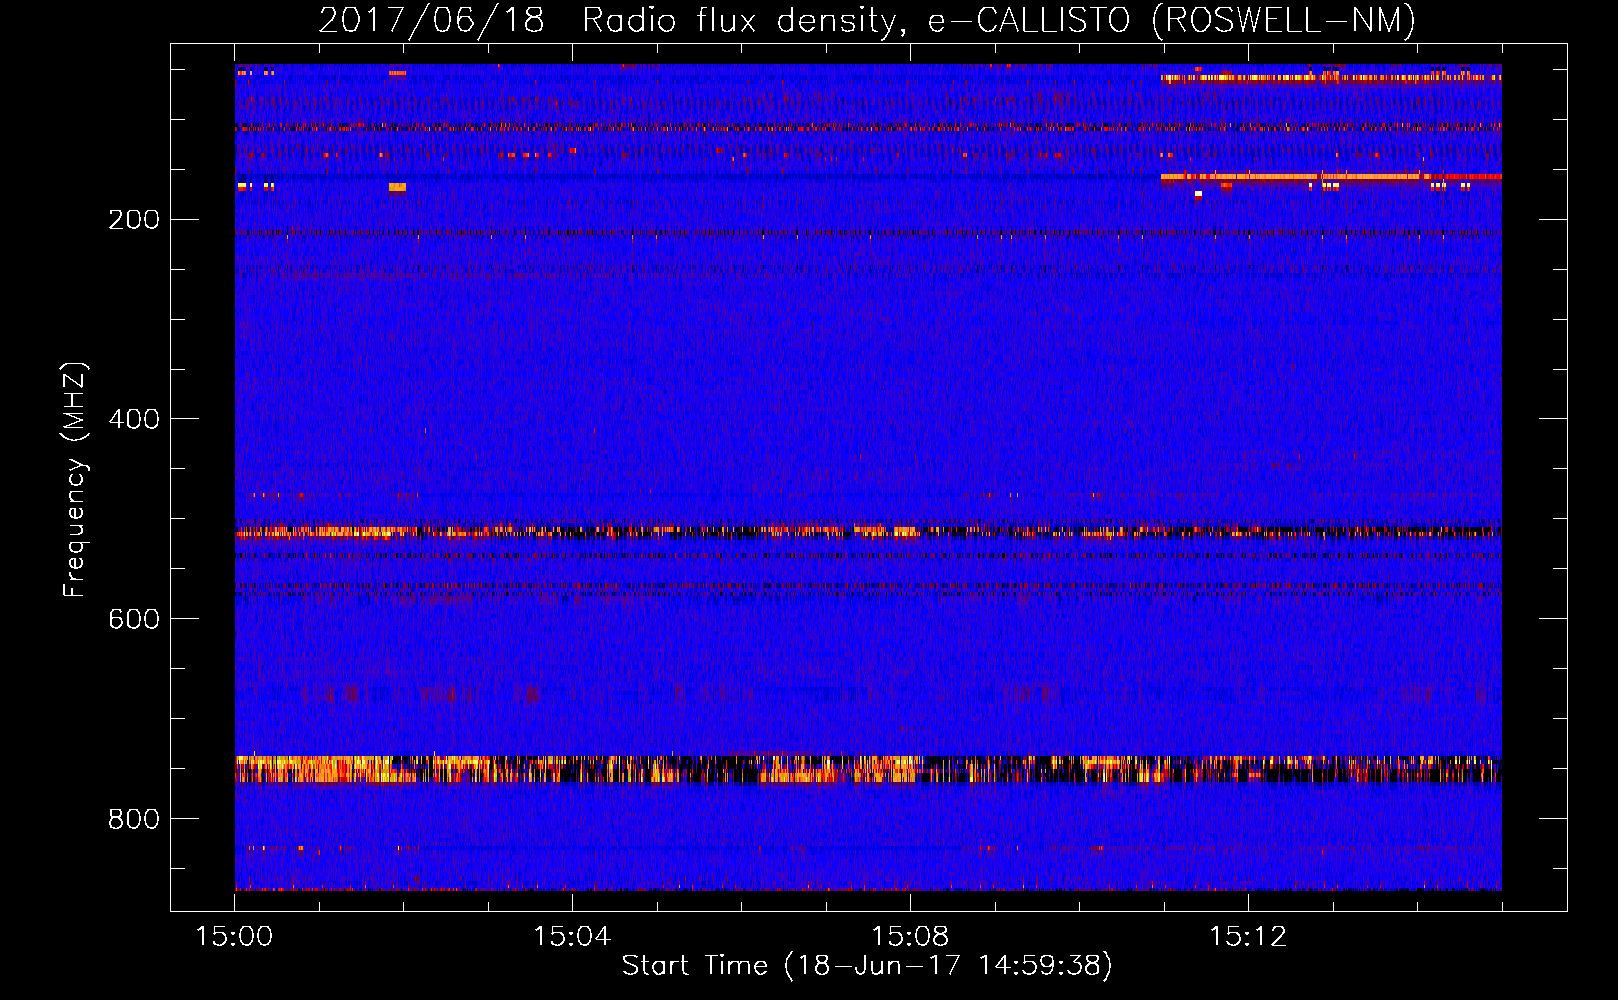
Task: Click the 15:04 time tick label
Action: tap(572, 937)
